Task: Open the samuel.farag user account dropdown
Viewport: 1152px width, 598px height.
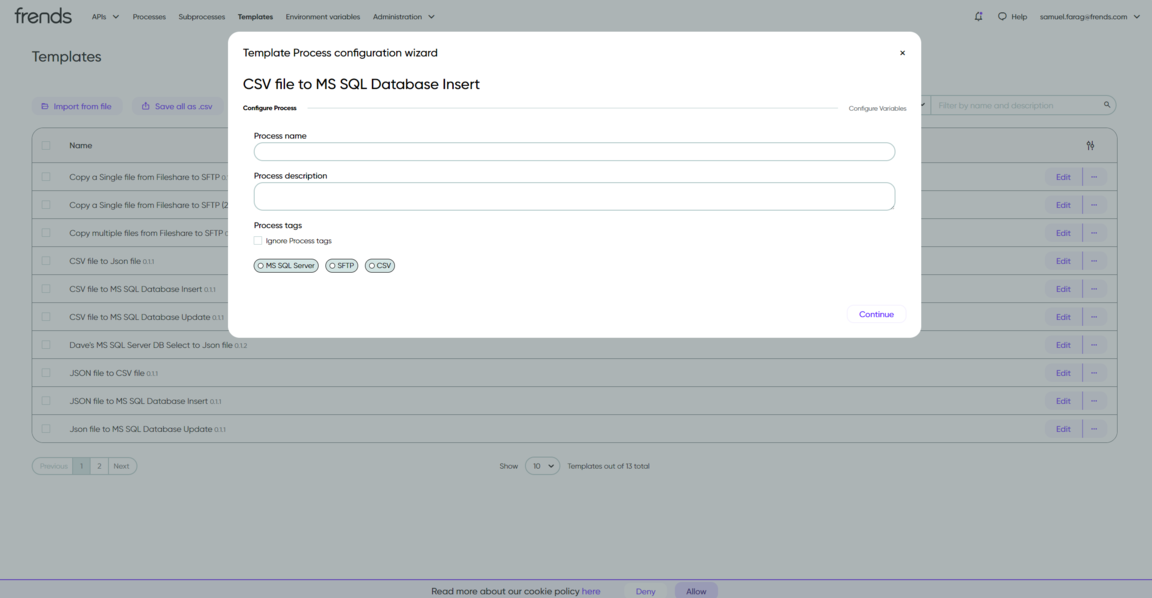Action: coord(1090,16)
